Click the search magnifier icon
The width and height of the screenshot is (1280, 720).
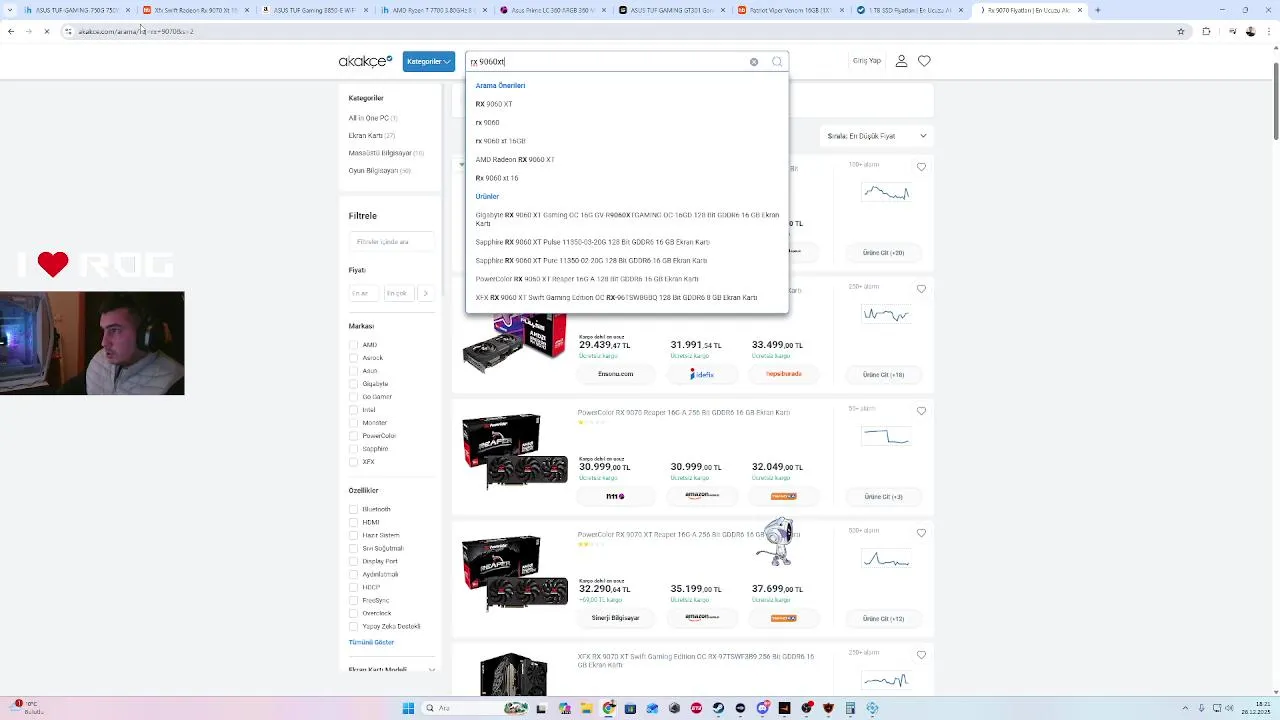coord(777,62)
